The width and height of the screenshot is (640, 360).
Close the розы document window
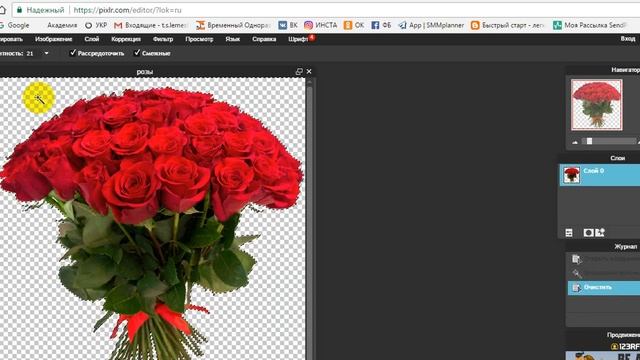309,71
